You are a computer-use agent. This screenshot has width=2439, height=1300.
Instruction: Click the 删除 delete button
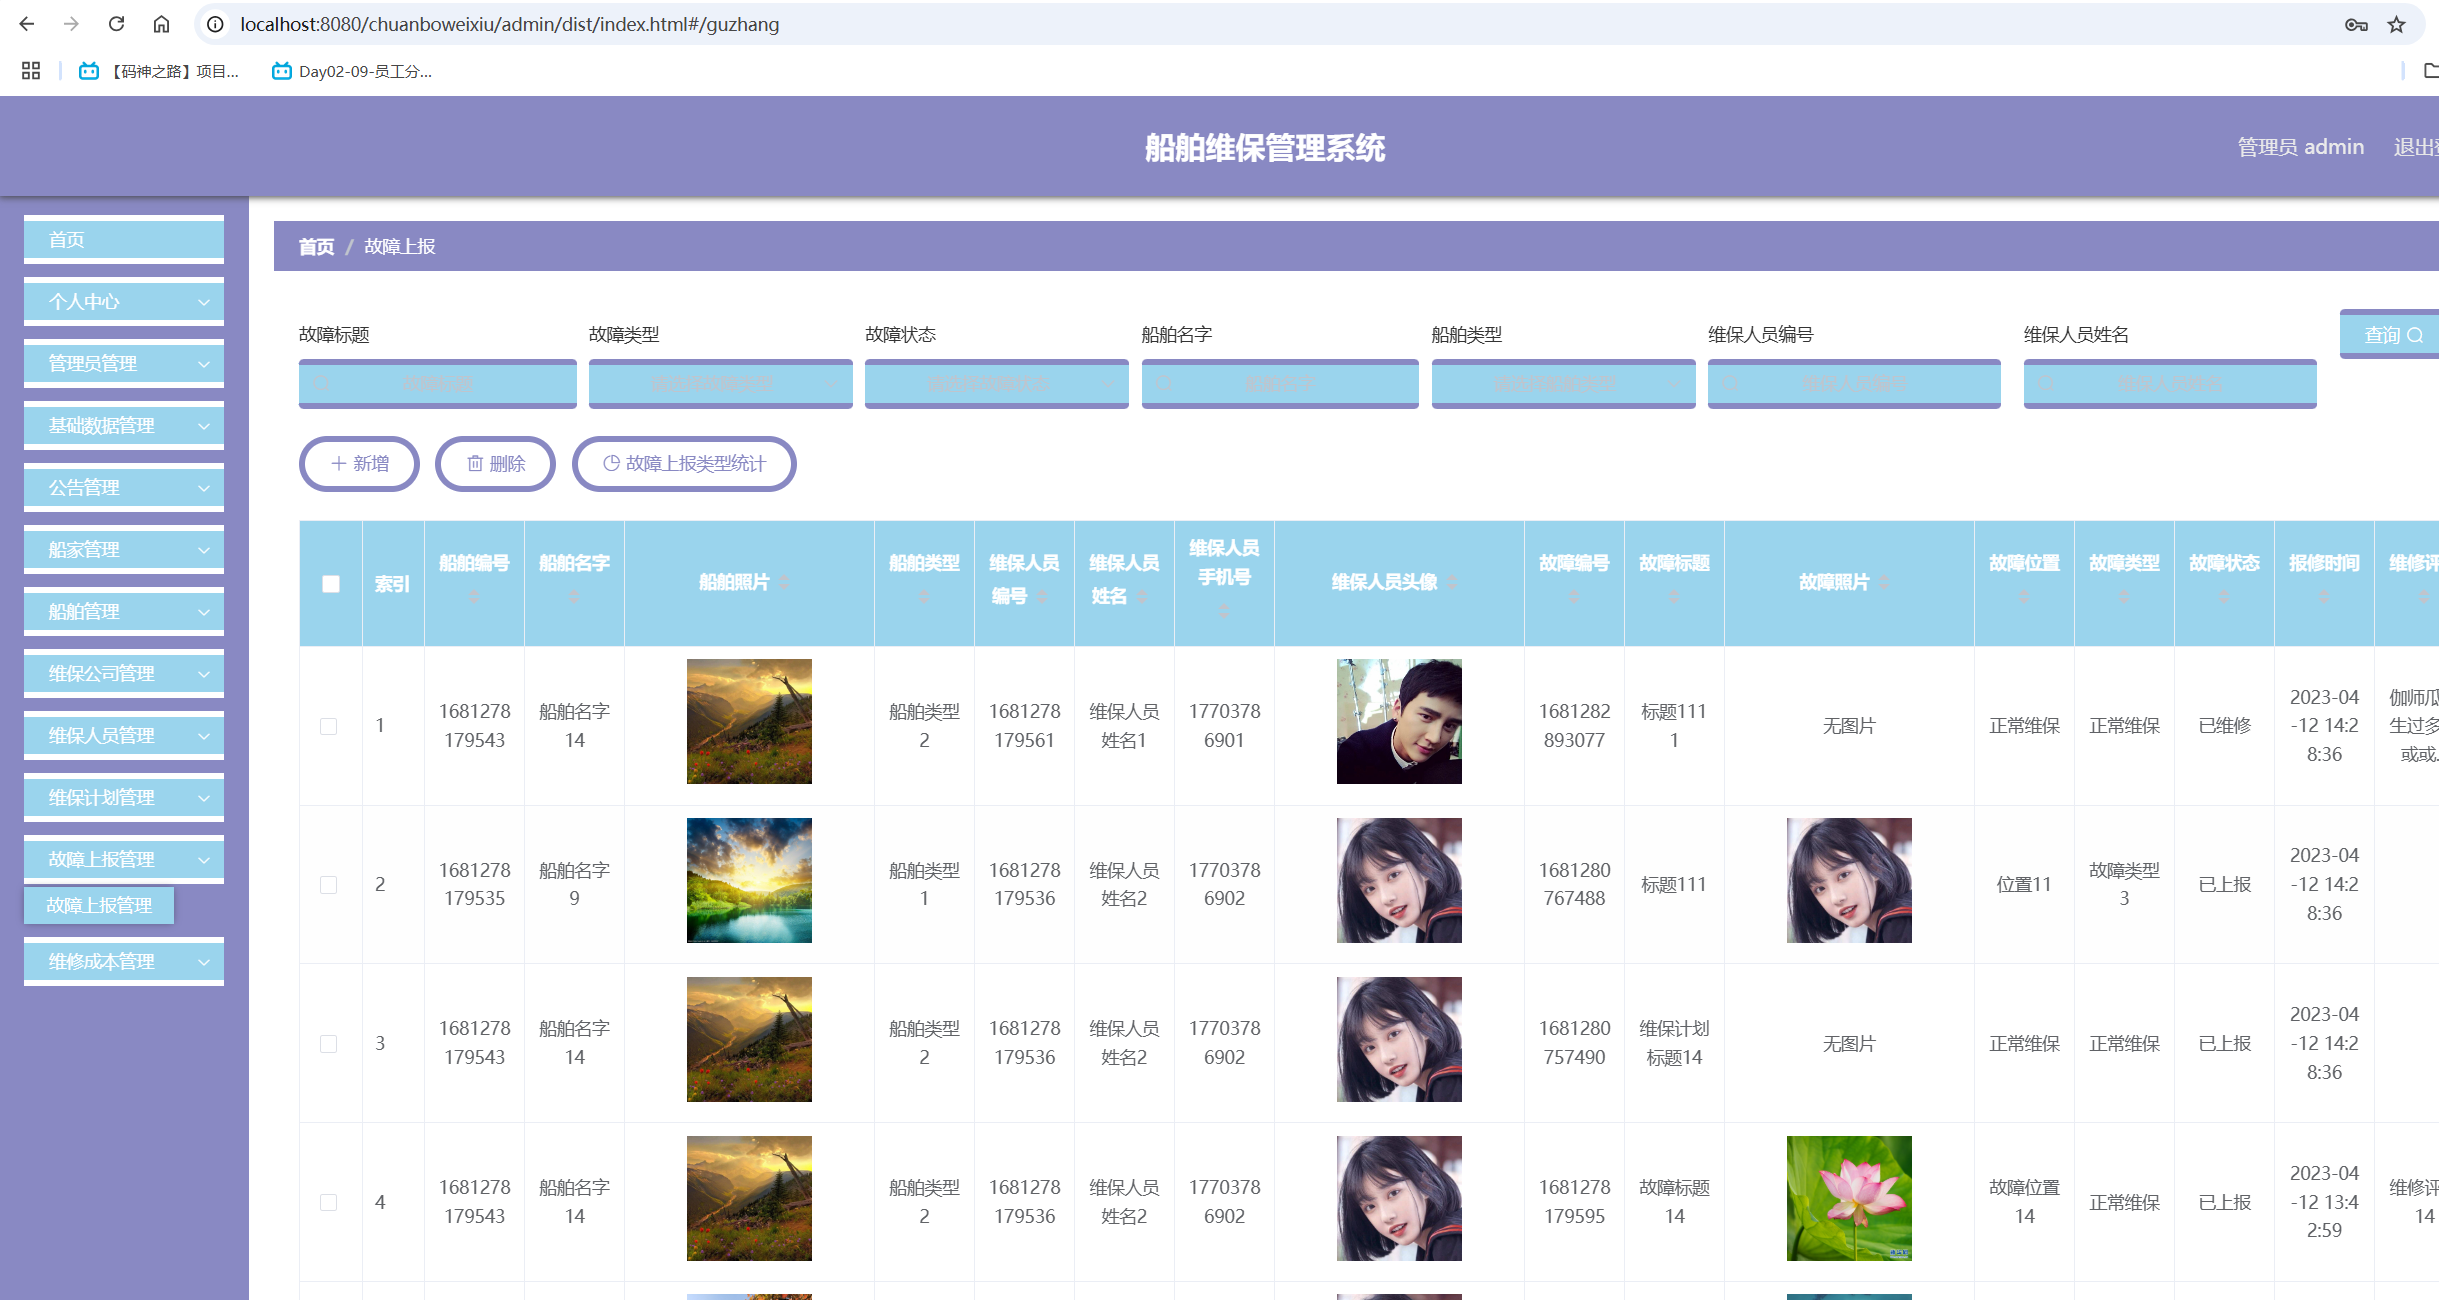495,464
